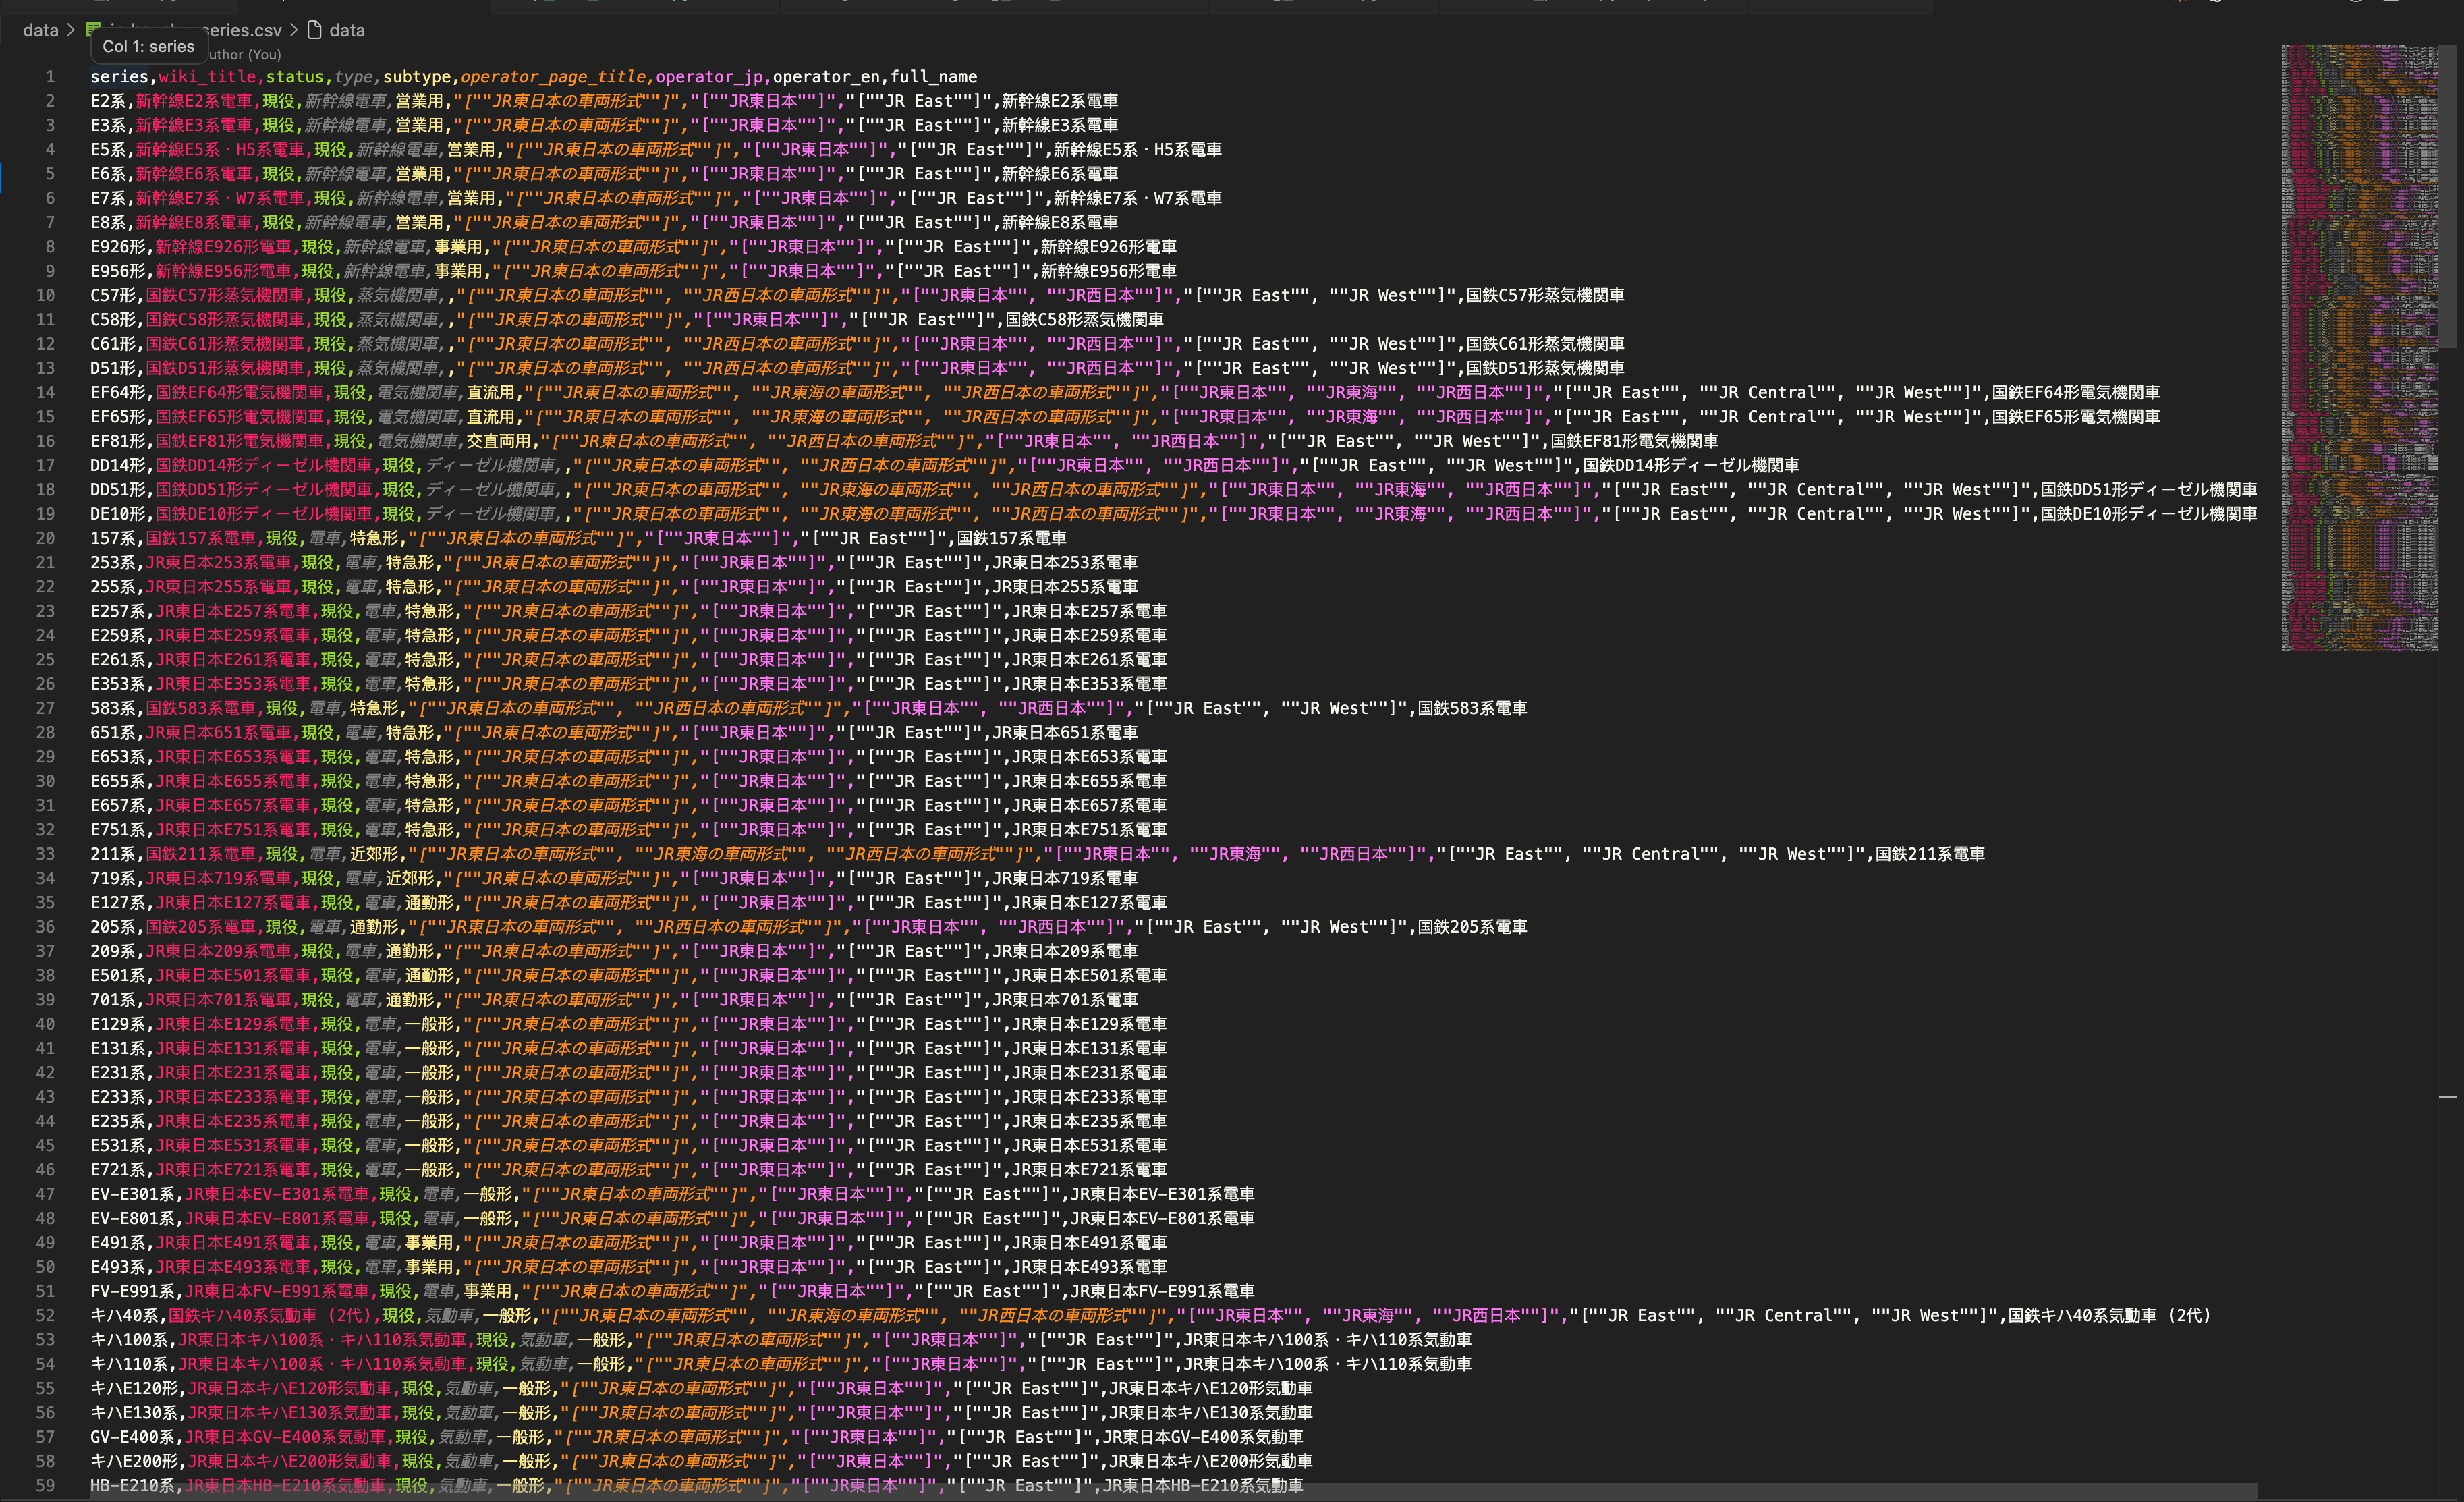Click the 'Col 1: series' hover tooltip
Image resolution: width=2464 pixels, height=1502 pixels.
(148, 46)
